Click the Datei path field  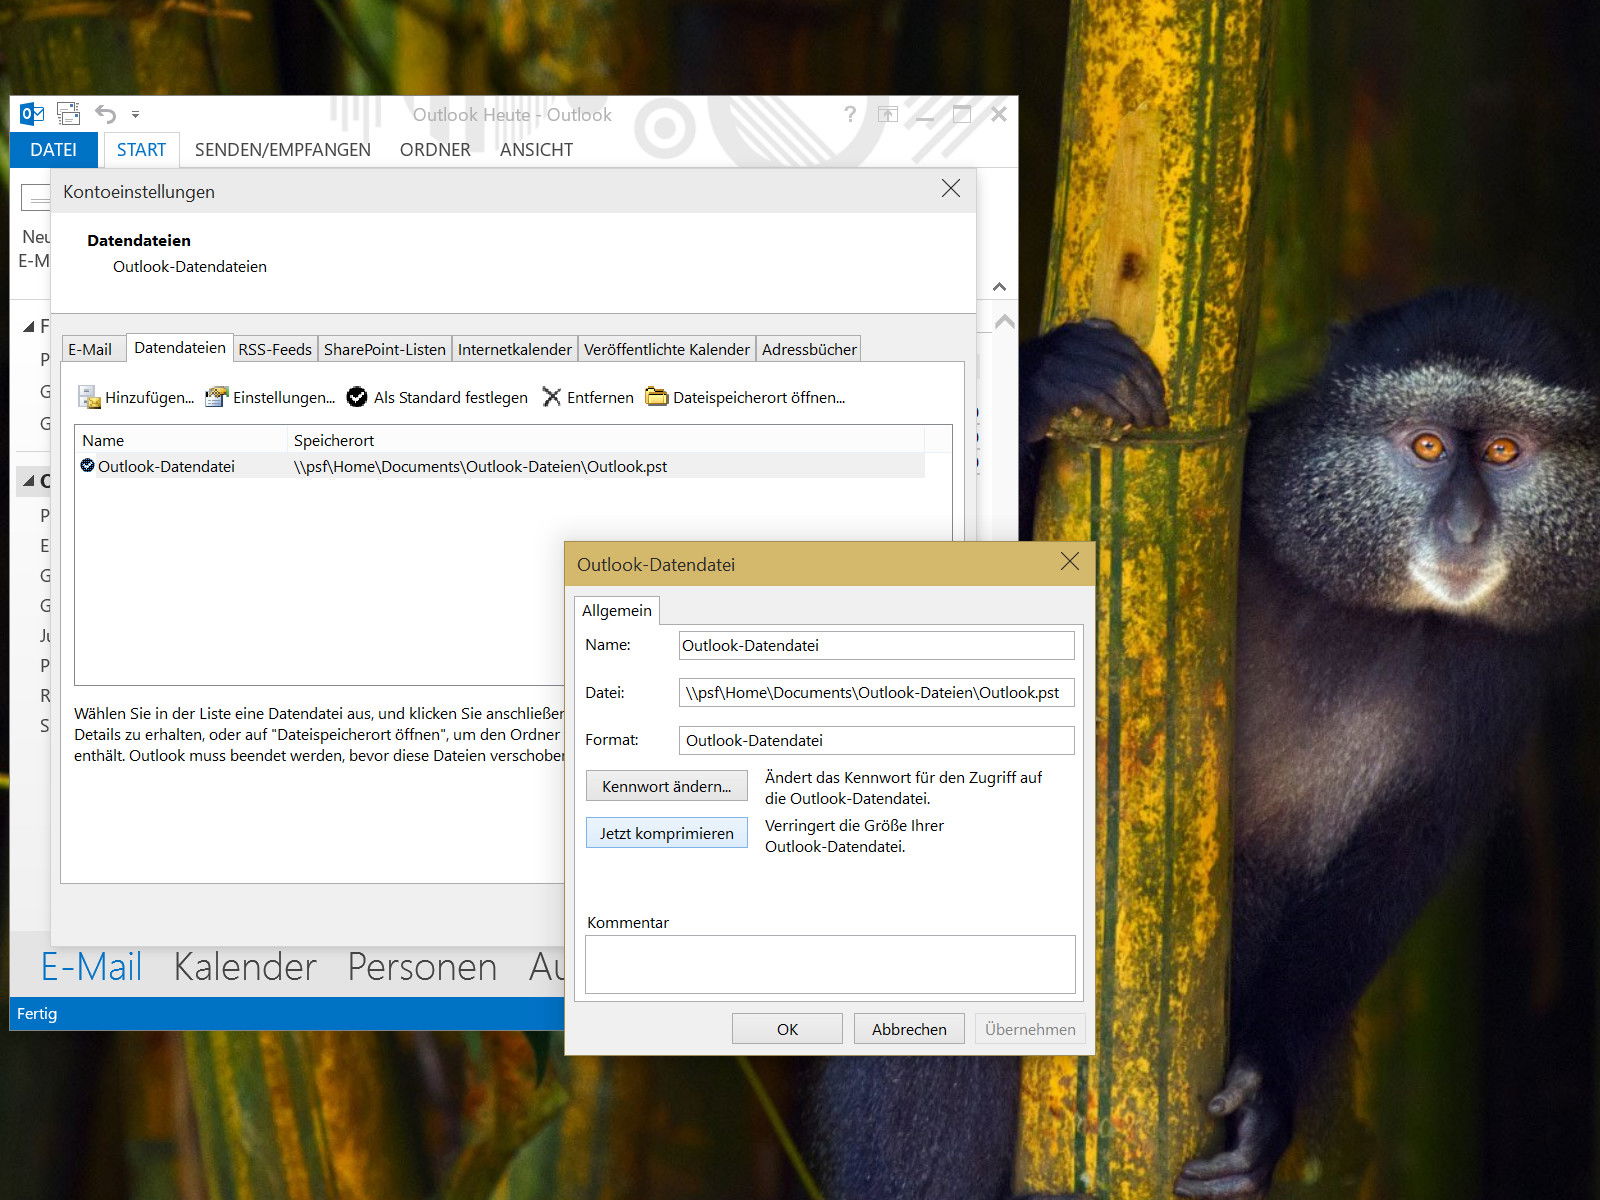click(x=876, y=692)
